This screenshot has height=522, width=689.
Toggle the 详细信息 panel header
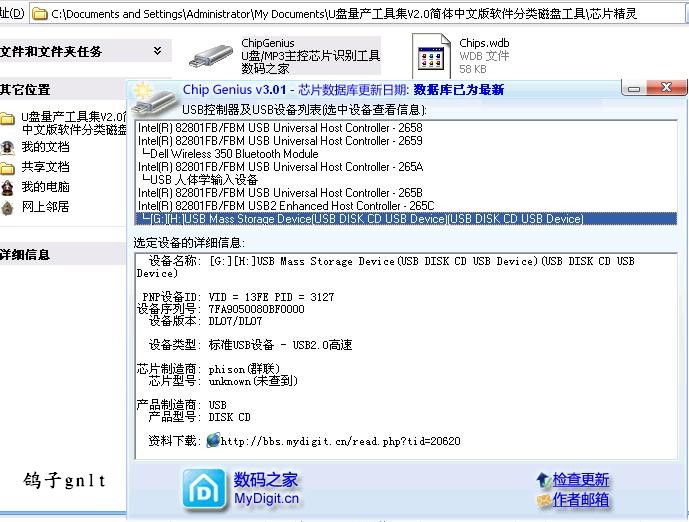(26, 254)
